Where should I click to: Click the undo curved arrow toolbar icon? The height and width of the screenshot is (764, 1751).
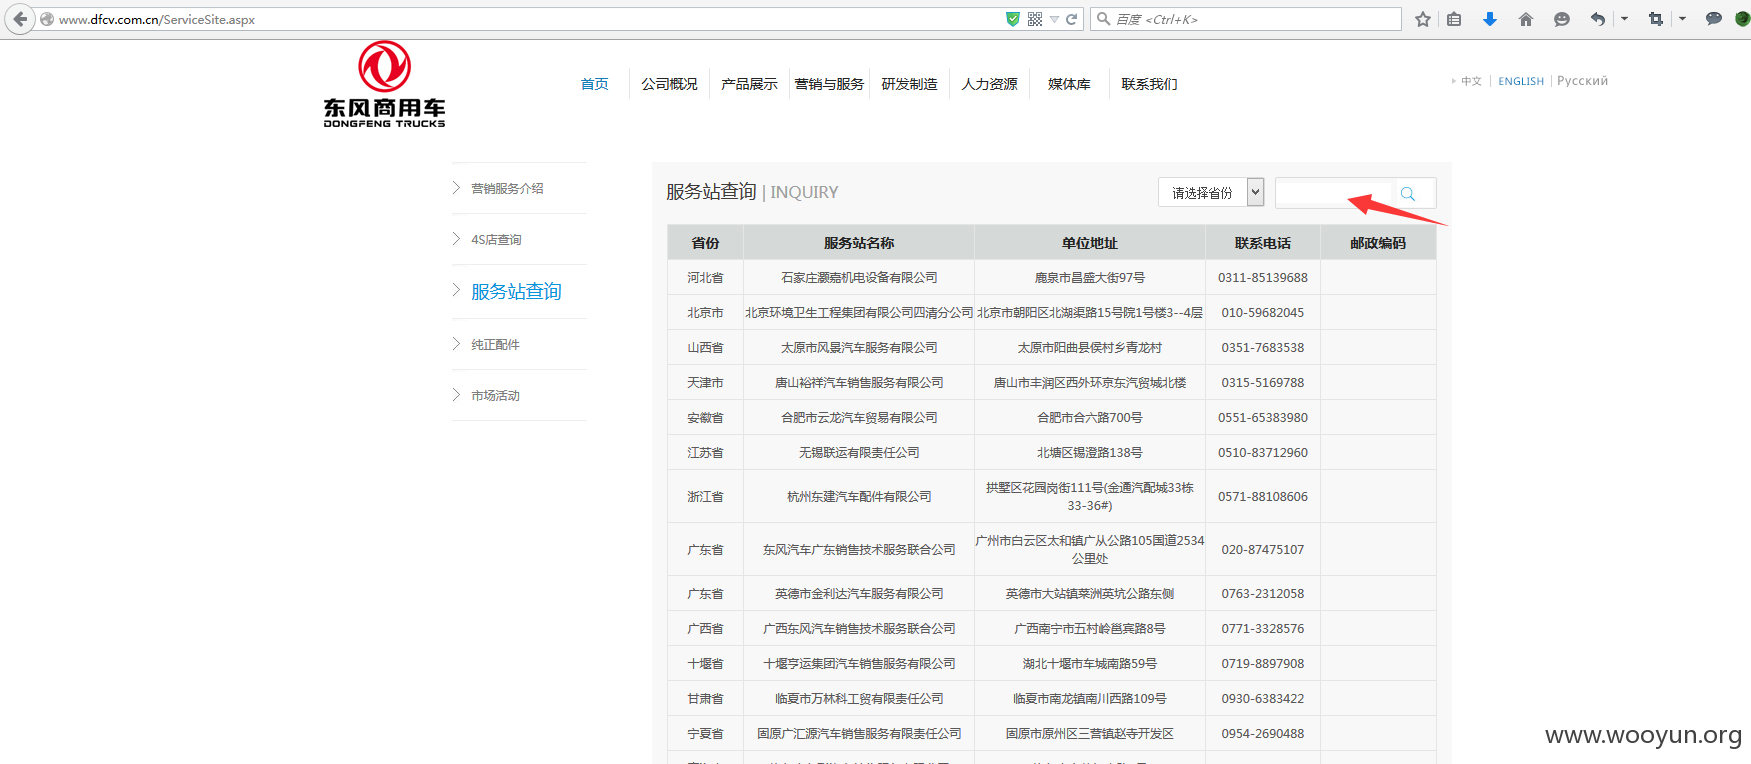(1597, 19)
